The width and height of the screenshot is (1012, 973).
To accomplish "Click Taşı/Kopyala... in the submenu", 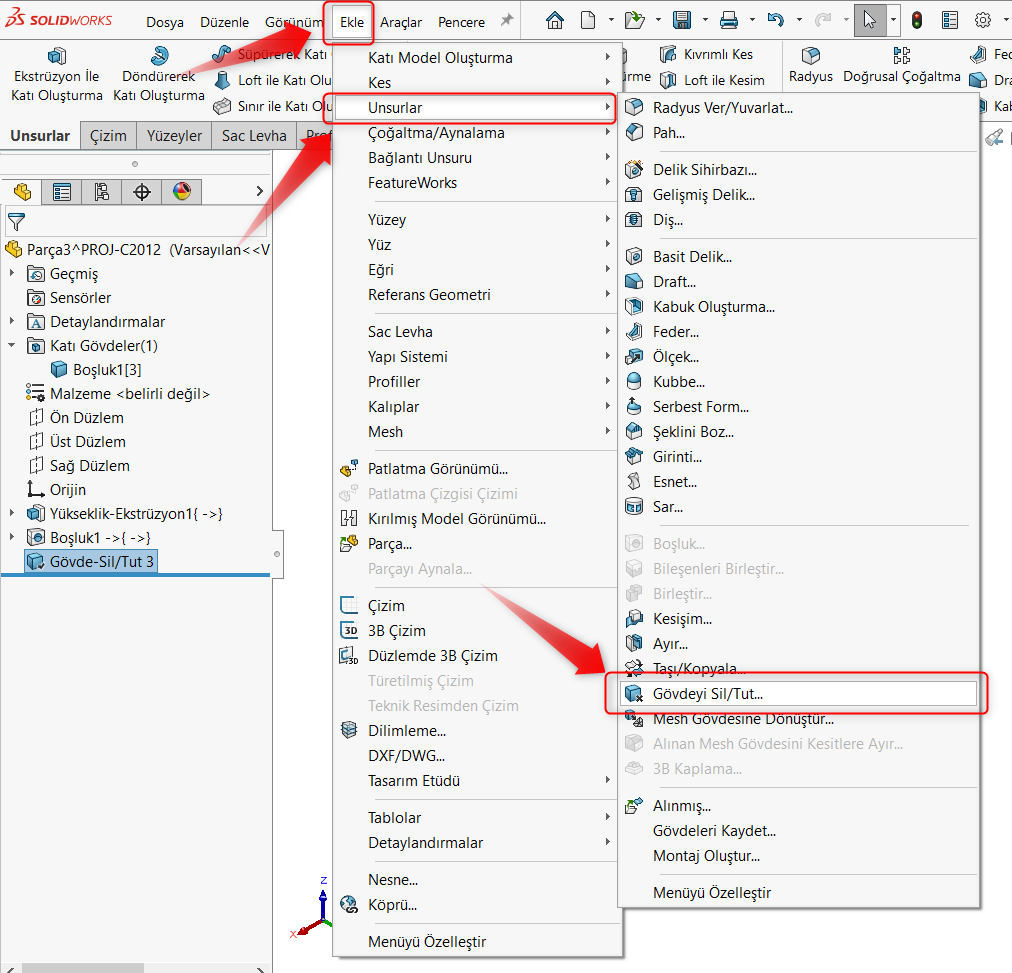I will [798, 668].
